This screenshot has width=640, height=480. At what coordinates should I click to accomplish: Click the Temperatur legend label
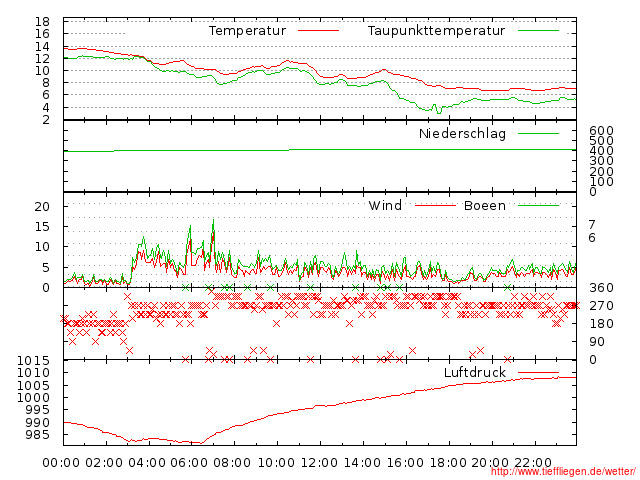pyautogui.click(x=247, y=31)
